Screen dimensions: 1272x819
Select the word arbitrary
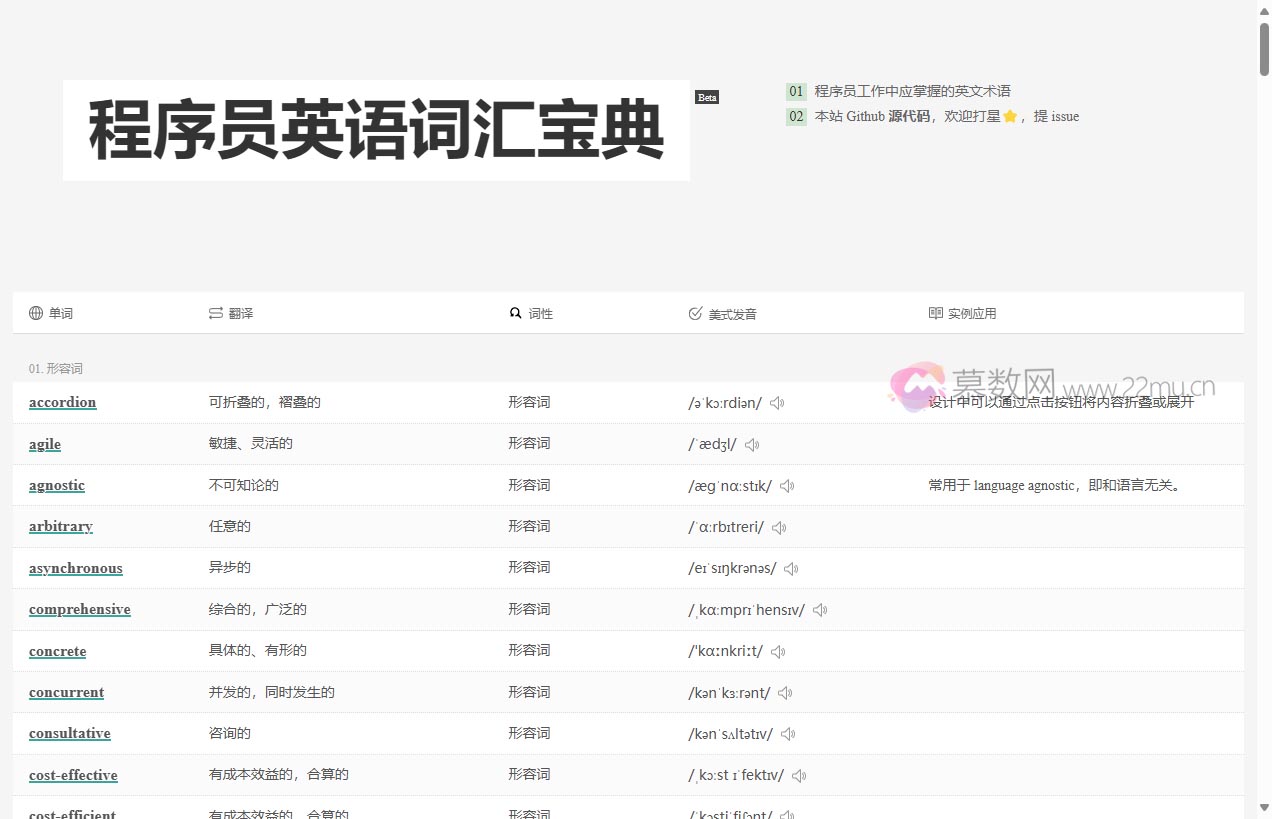(60, 526)
